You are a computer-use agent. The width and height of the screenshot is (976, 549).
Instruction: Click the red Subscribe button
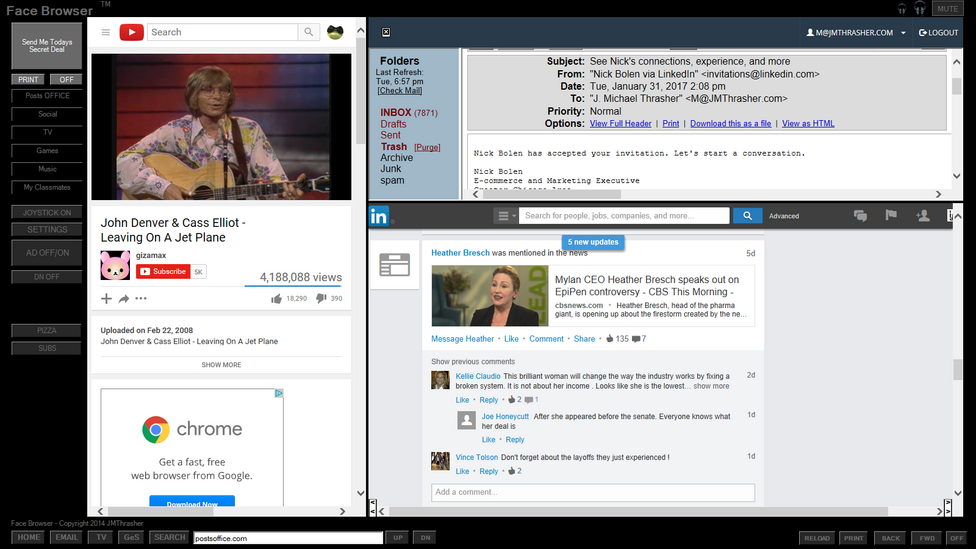tap(163, 271)
